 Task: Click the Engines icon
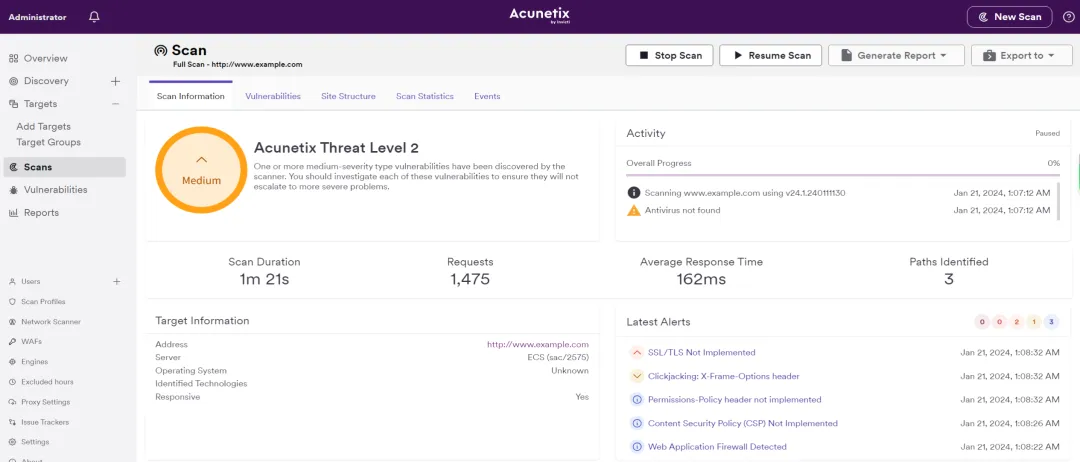click(x=12, y=361)
